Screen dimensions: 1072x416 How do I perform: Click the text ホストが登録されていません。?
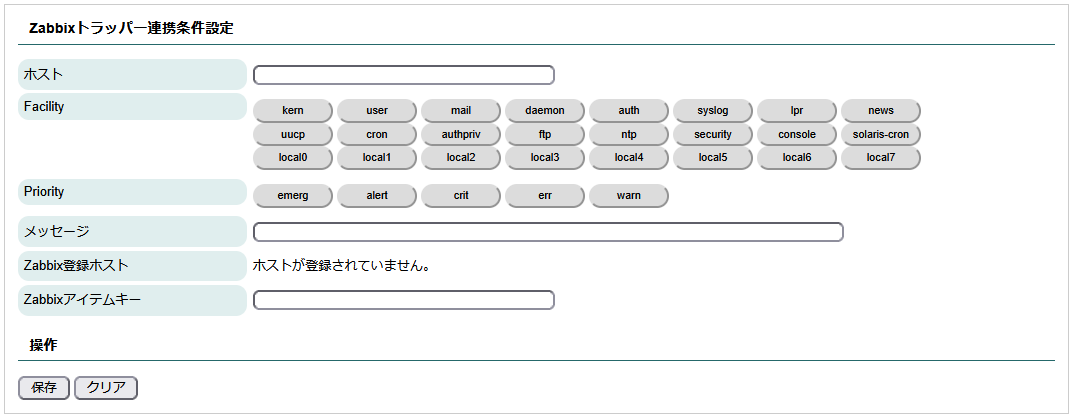click(341, 265)
